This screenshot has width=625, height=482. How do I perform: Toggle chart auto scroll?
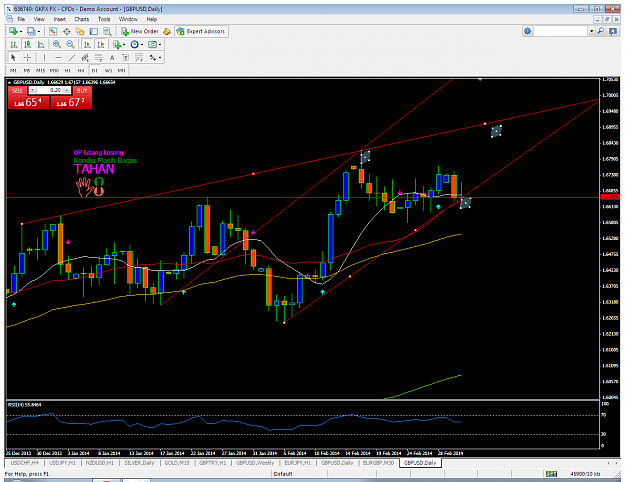(87, 45)
